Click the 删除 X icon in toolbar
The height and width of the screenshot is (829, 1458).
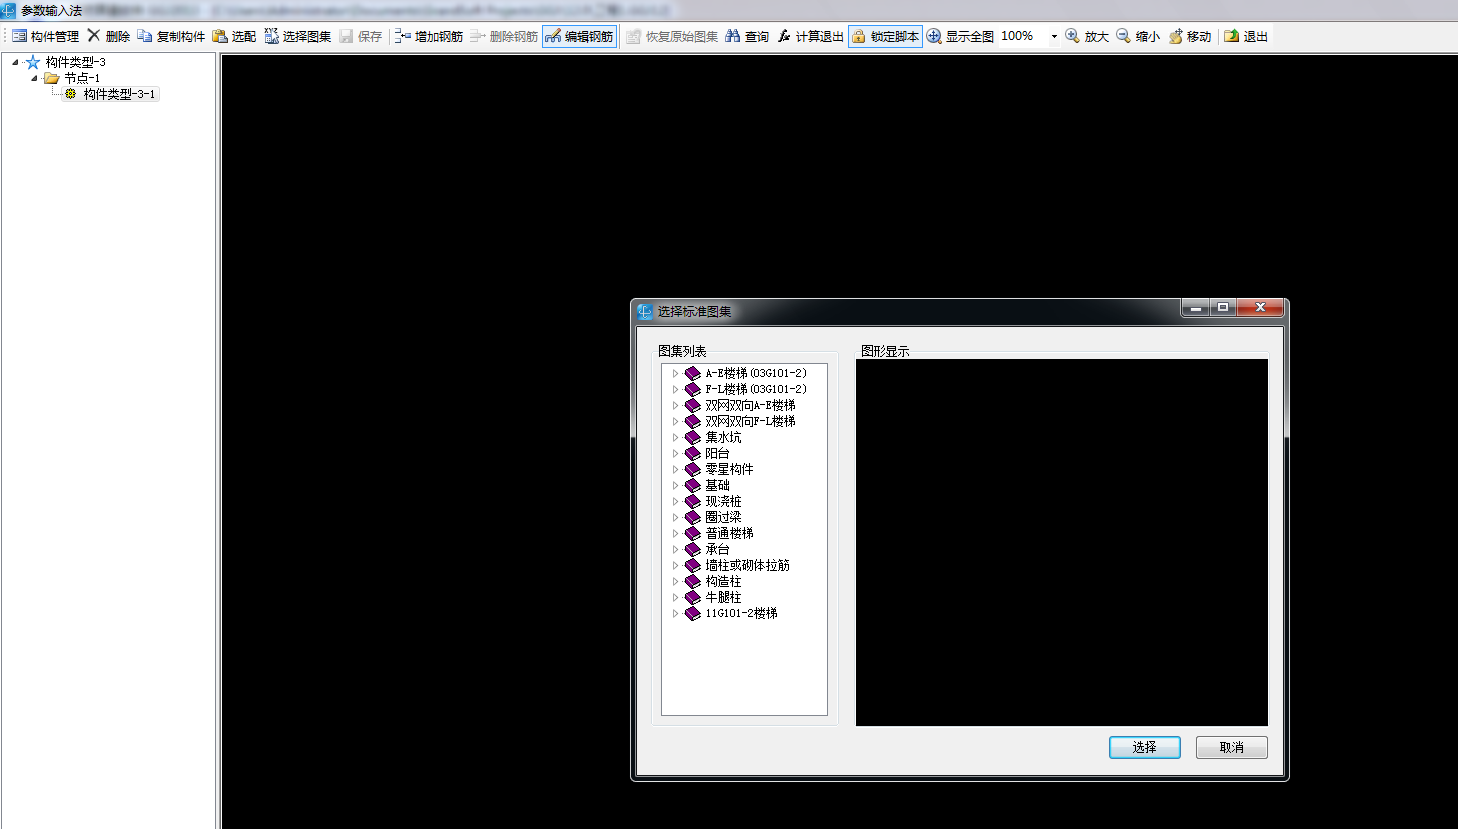click(94, 36)
